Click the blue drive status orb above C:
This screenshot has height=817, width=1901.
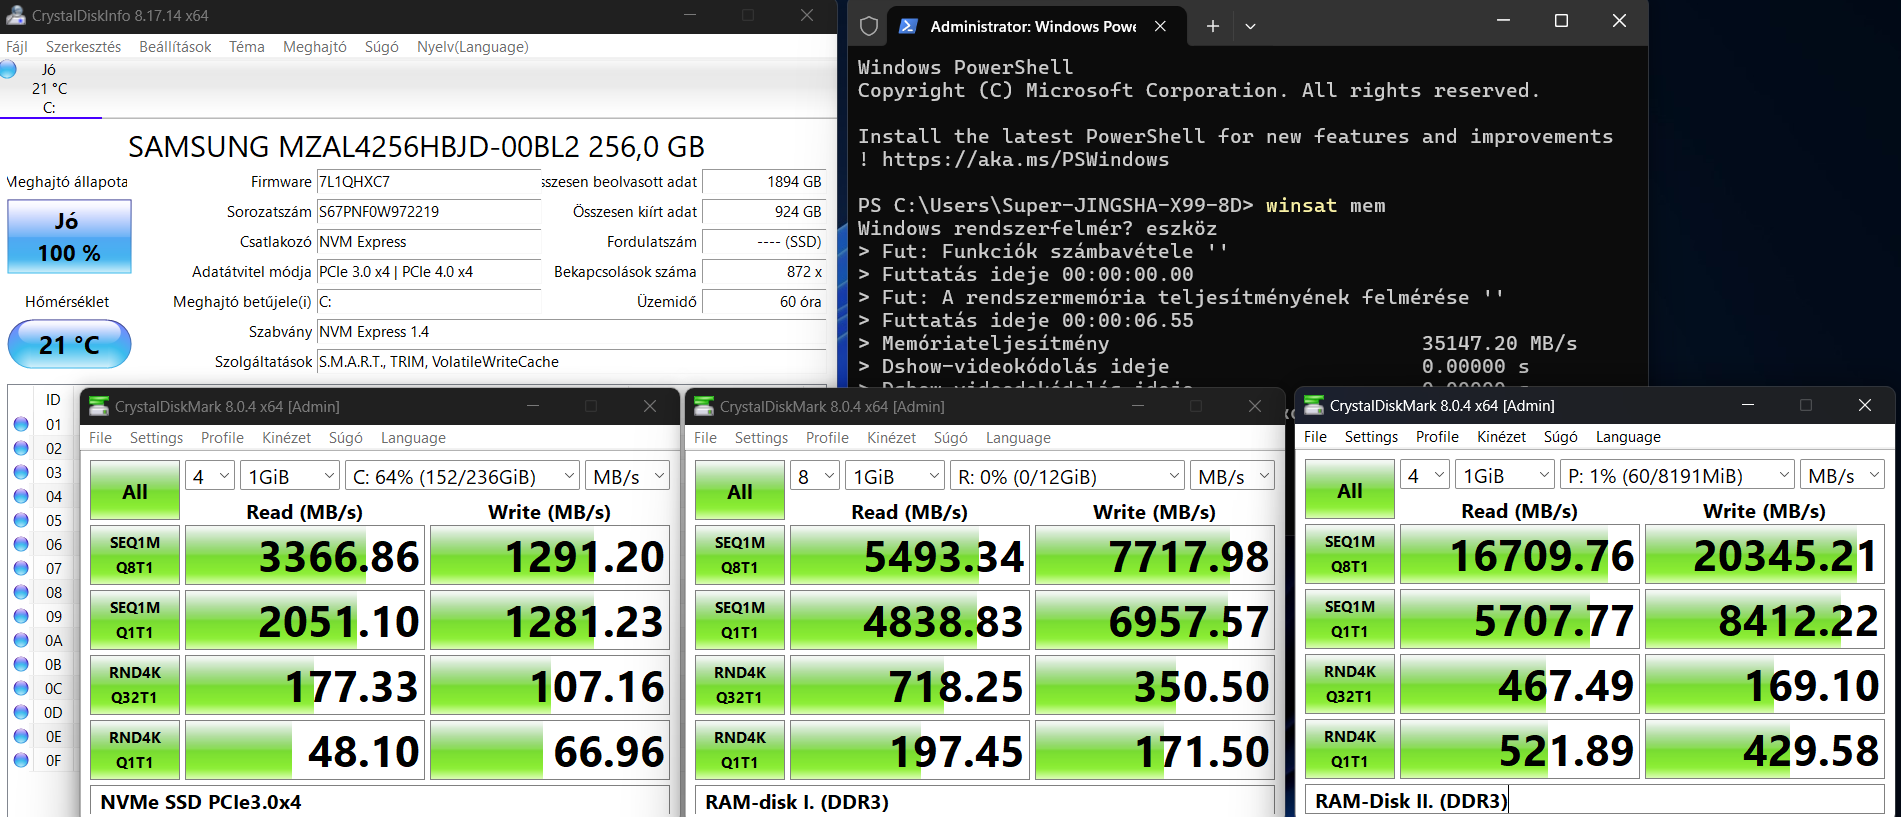8,69
